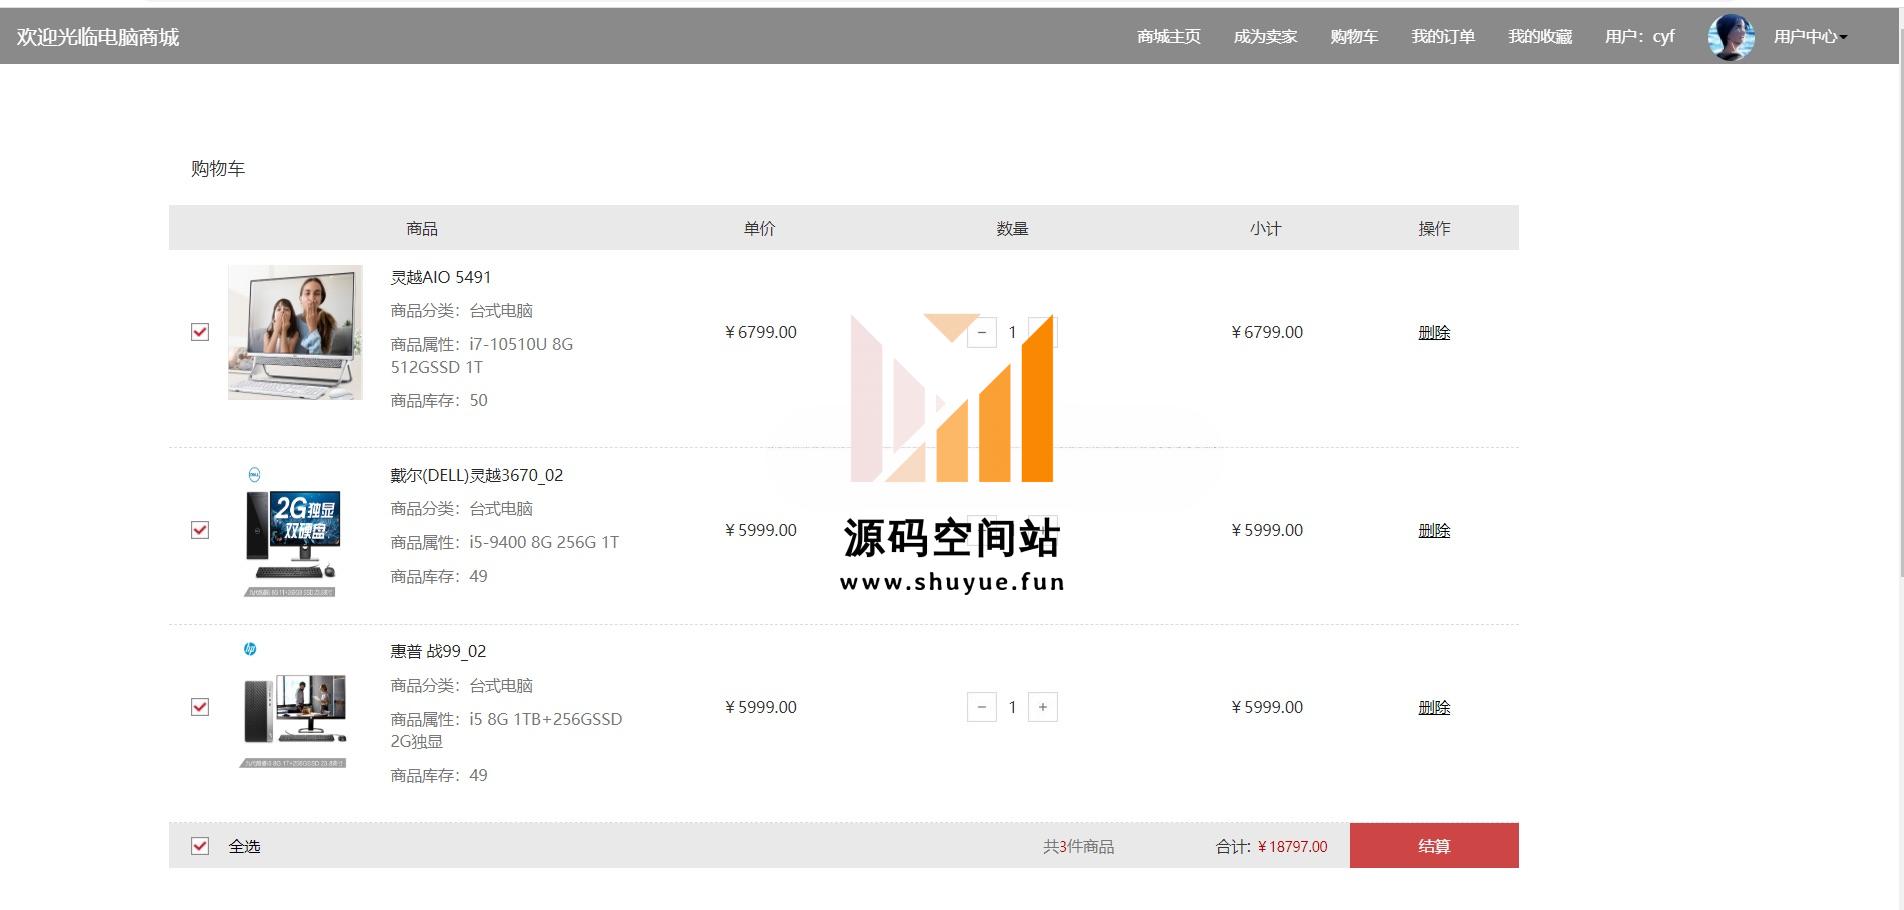Delete 惠普 战99_02 from cart
This screenshot has height=910, width=1904.
[1434, 707]
